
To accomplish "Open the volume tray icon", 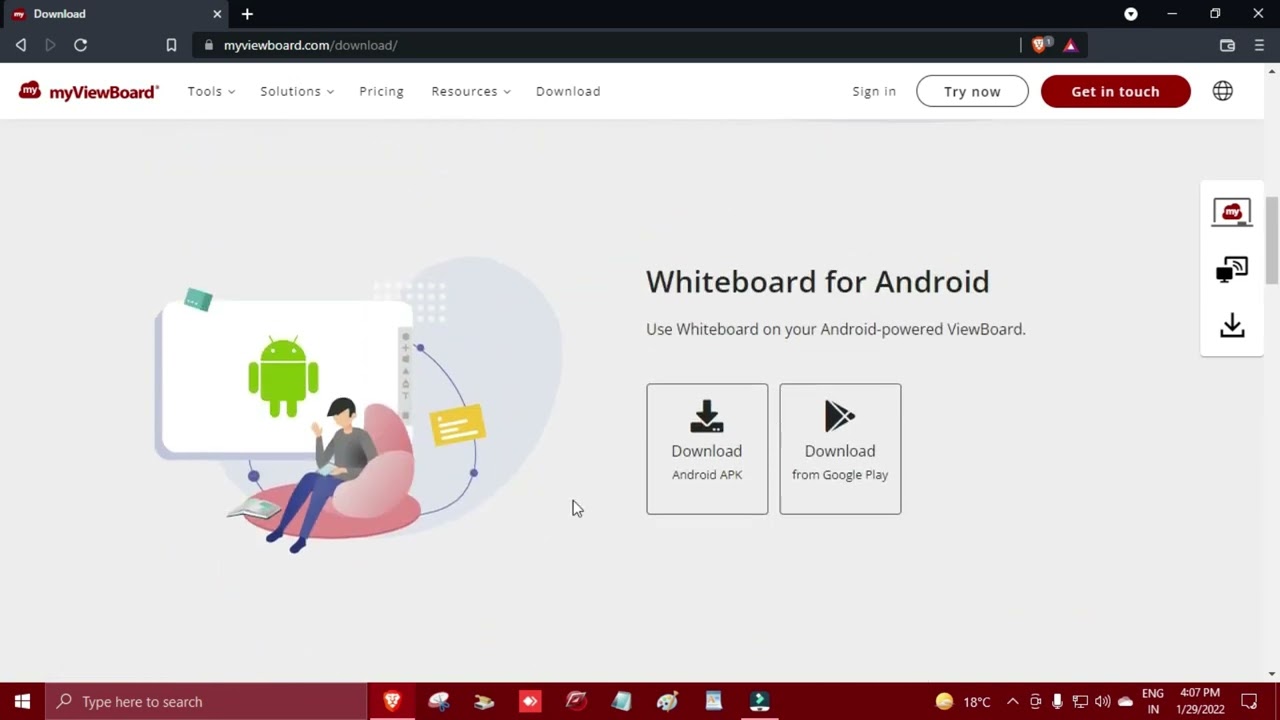I will click(1102, 701).
